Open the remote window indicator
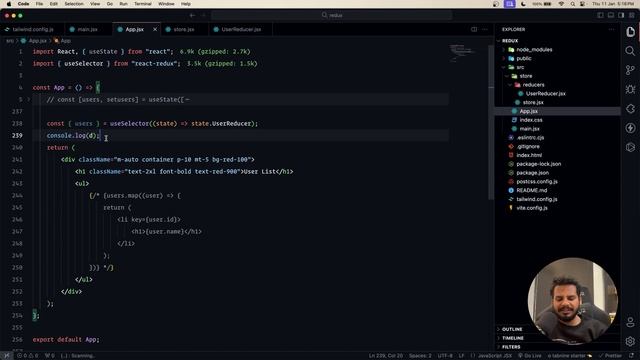This screenshot has height=360, width=640. (6, 356)
